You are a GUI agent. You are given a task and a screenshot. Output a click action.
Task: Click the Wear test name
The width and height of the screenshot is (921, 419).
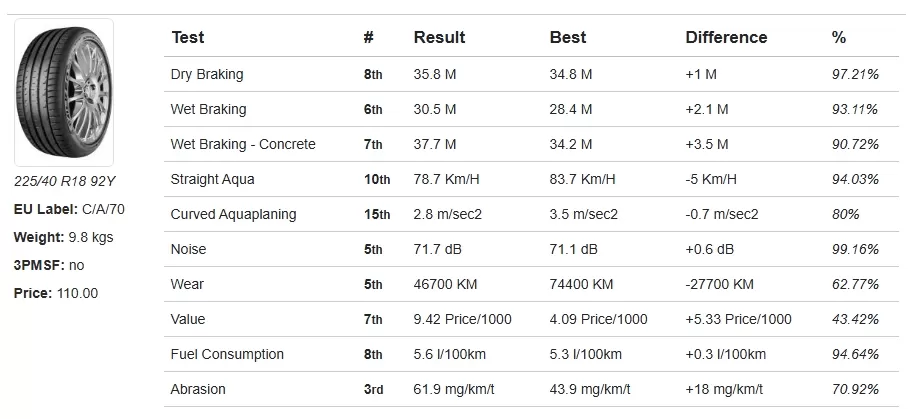[187, 284]
